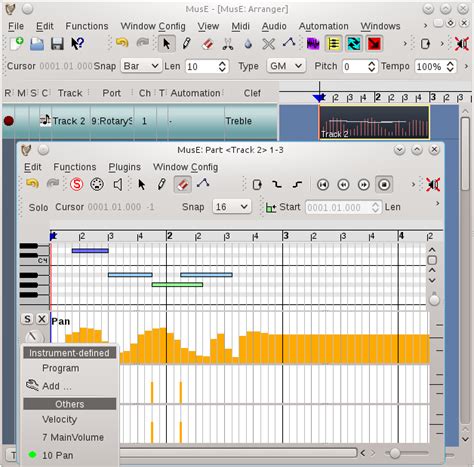The image size is (474, 467).
Task: Select Part editor line draw tool
Action: pyautogui.click(x=203, y=183)
